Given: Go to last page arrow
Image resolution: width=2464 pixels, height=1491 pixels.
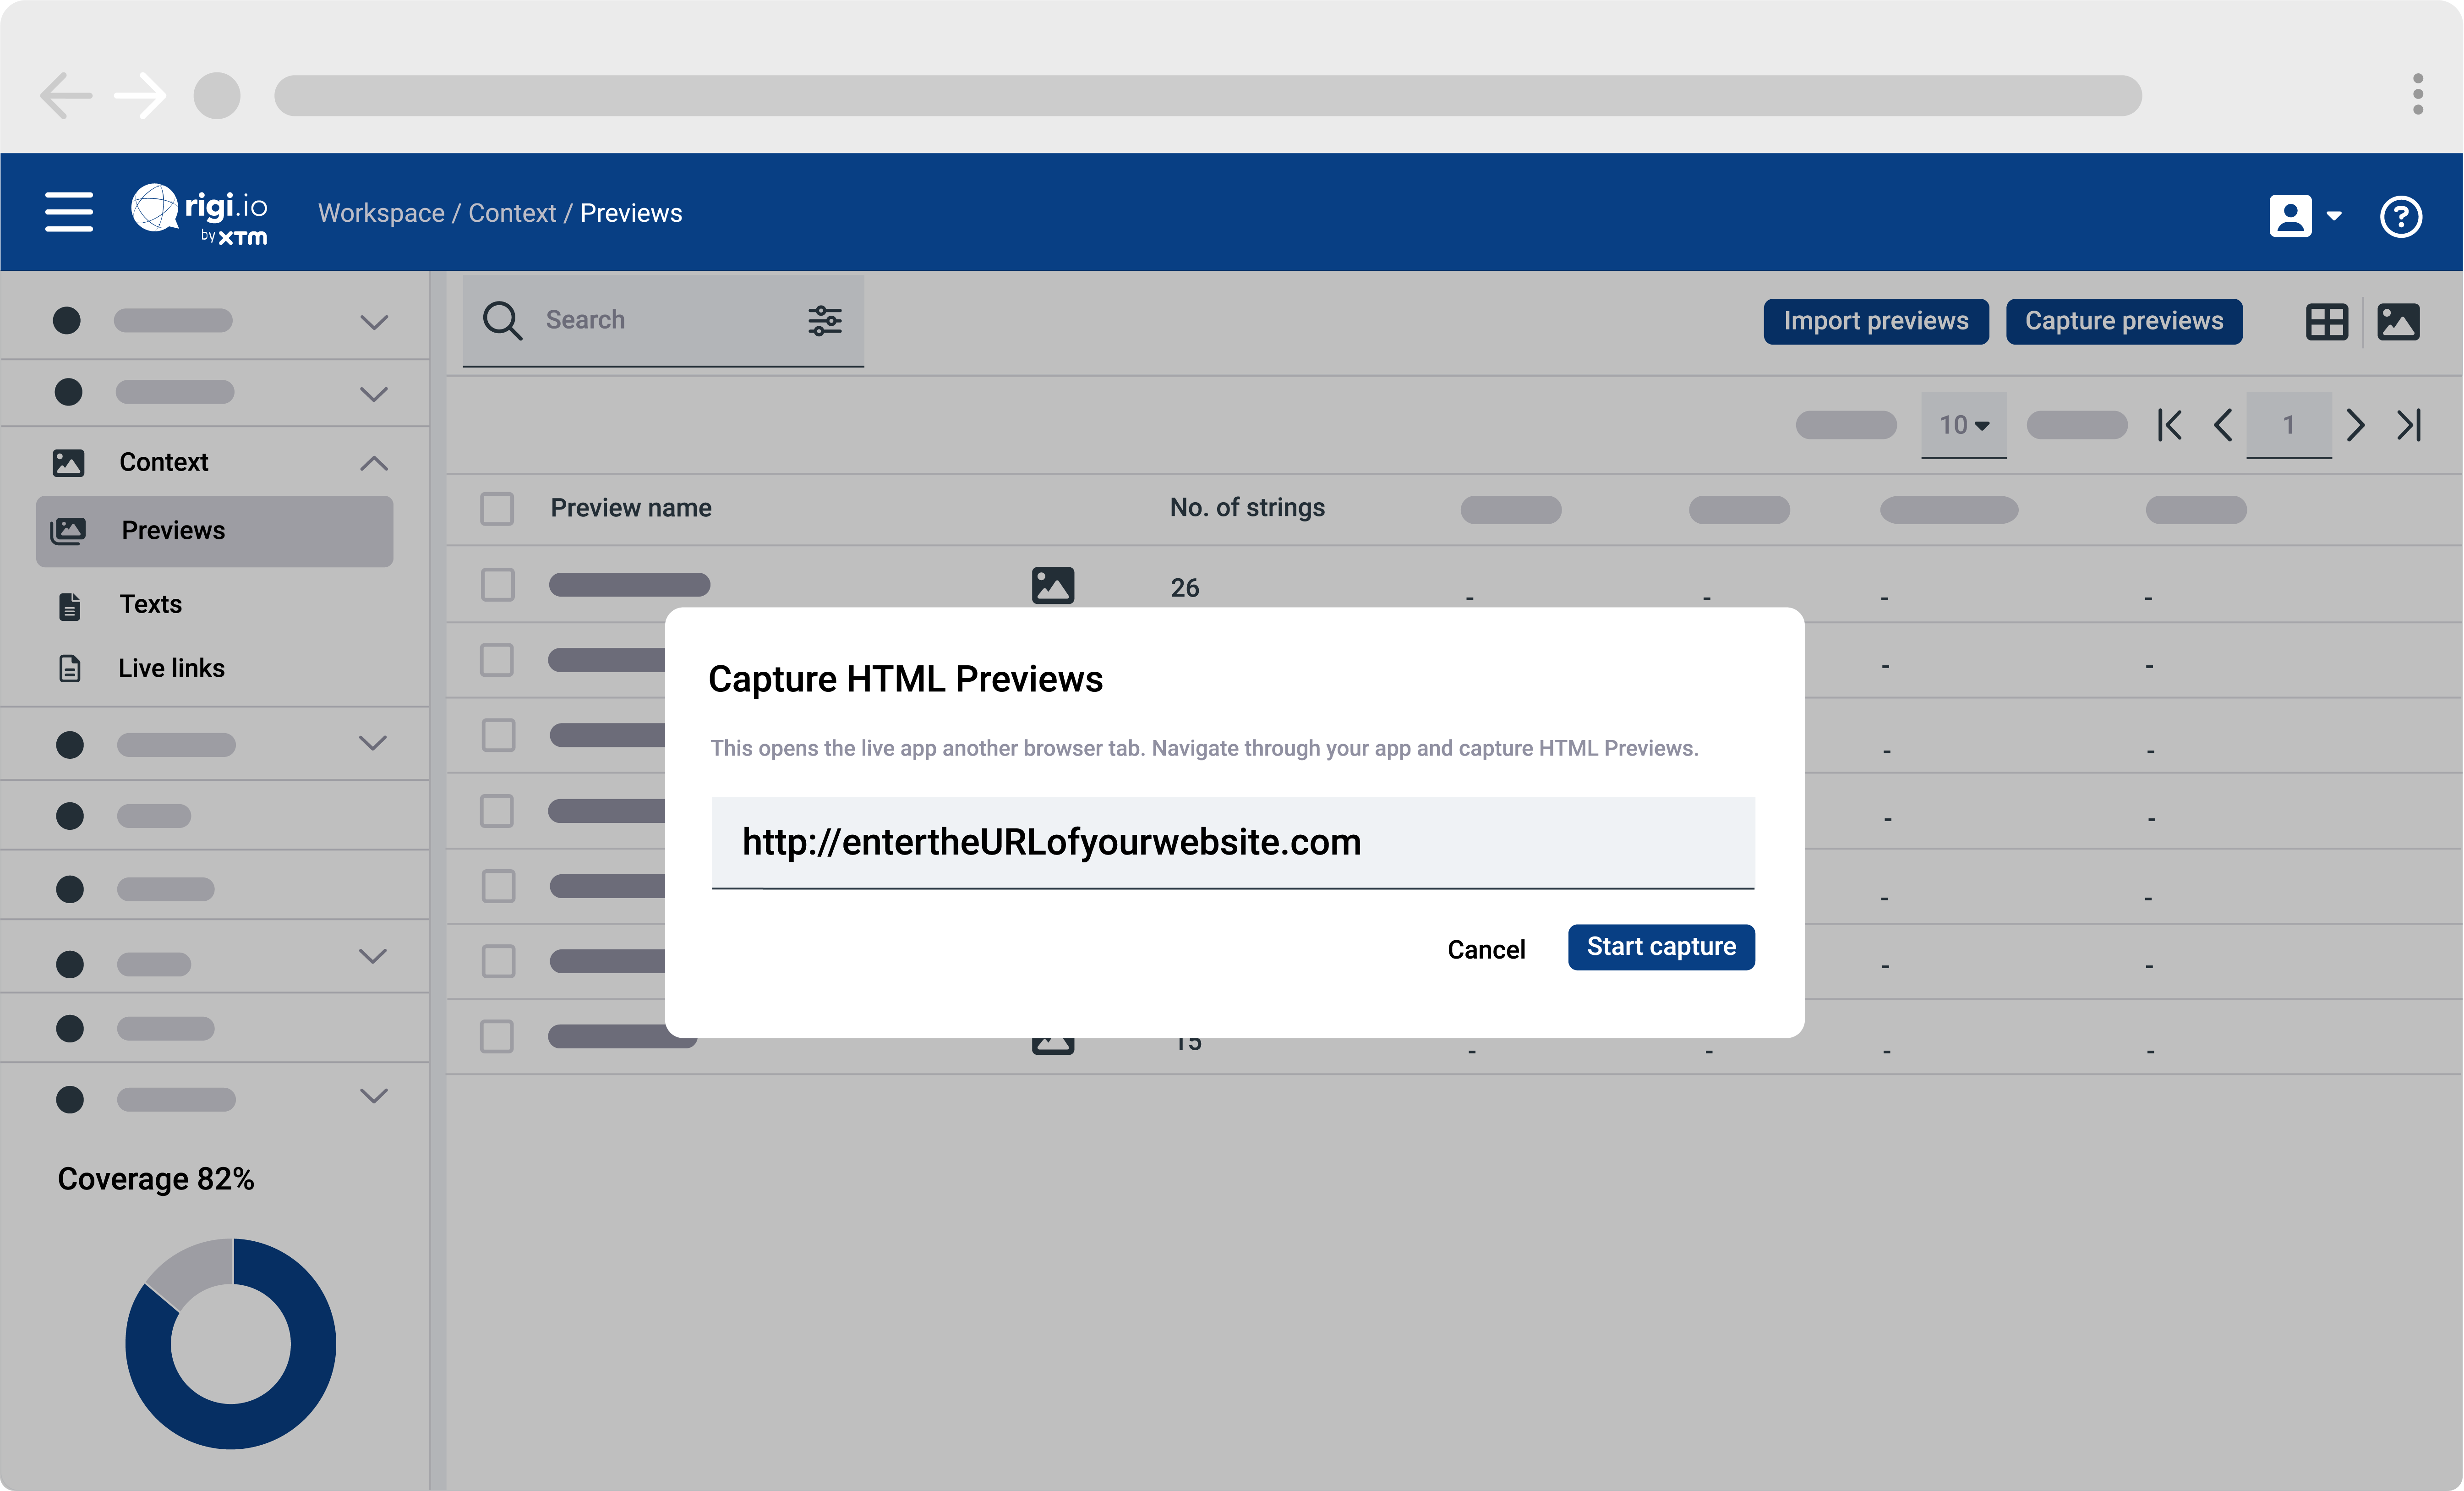Looking at the screenshot, I should [x=2409, y=425].
